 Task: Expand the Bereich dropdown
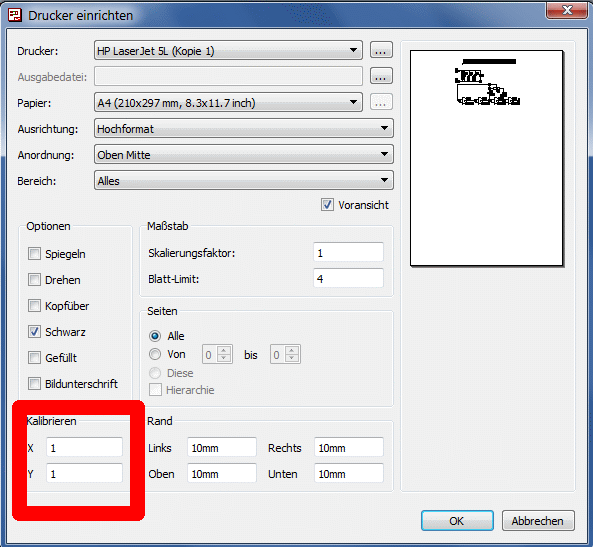tap(244, 180)
